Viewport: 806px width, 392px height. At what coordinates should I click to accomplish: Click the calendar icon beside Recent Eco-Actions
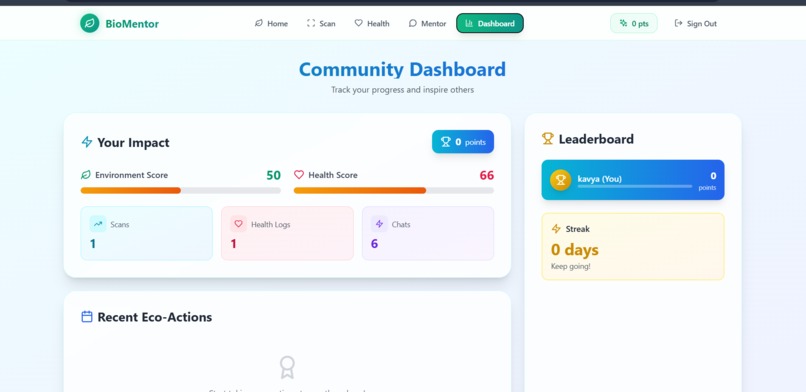point(87,316)
